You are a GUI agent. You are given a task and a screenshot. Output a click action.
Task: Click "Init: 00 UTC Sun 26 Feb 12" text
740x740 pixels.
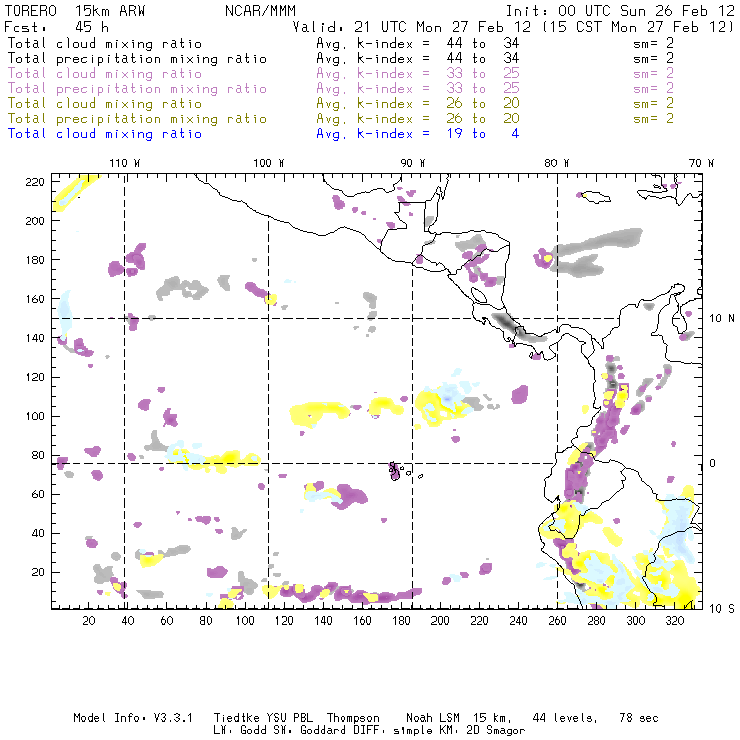coord(620,11)
